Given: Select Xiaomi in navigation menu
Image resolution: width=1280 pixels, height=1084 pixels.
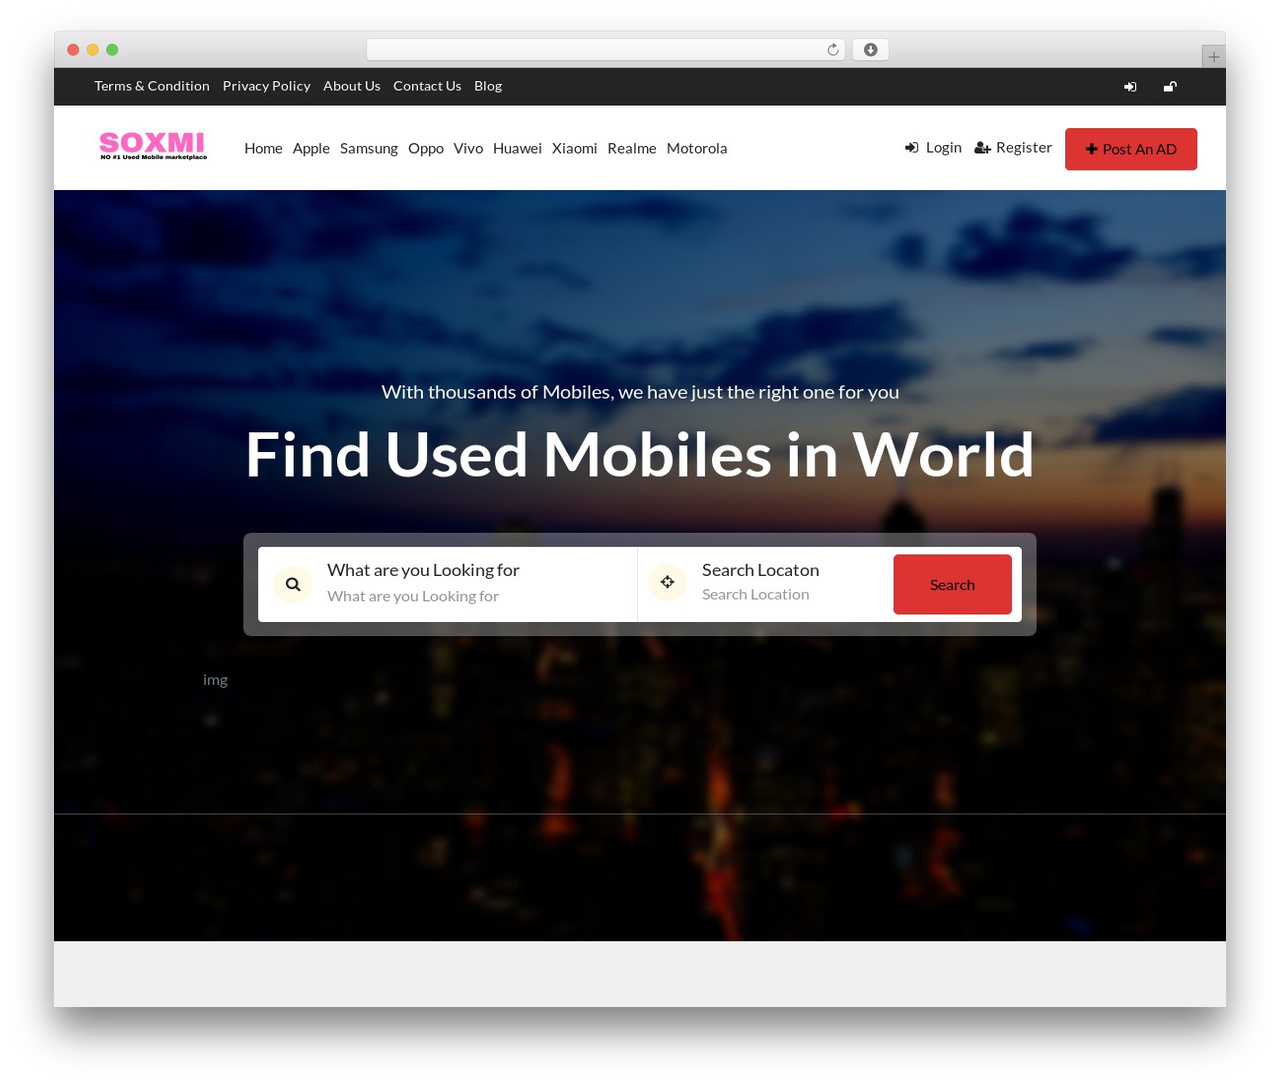Looking at the screenshot, I should (x=574, y=148).
